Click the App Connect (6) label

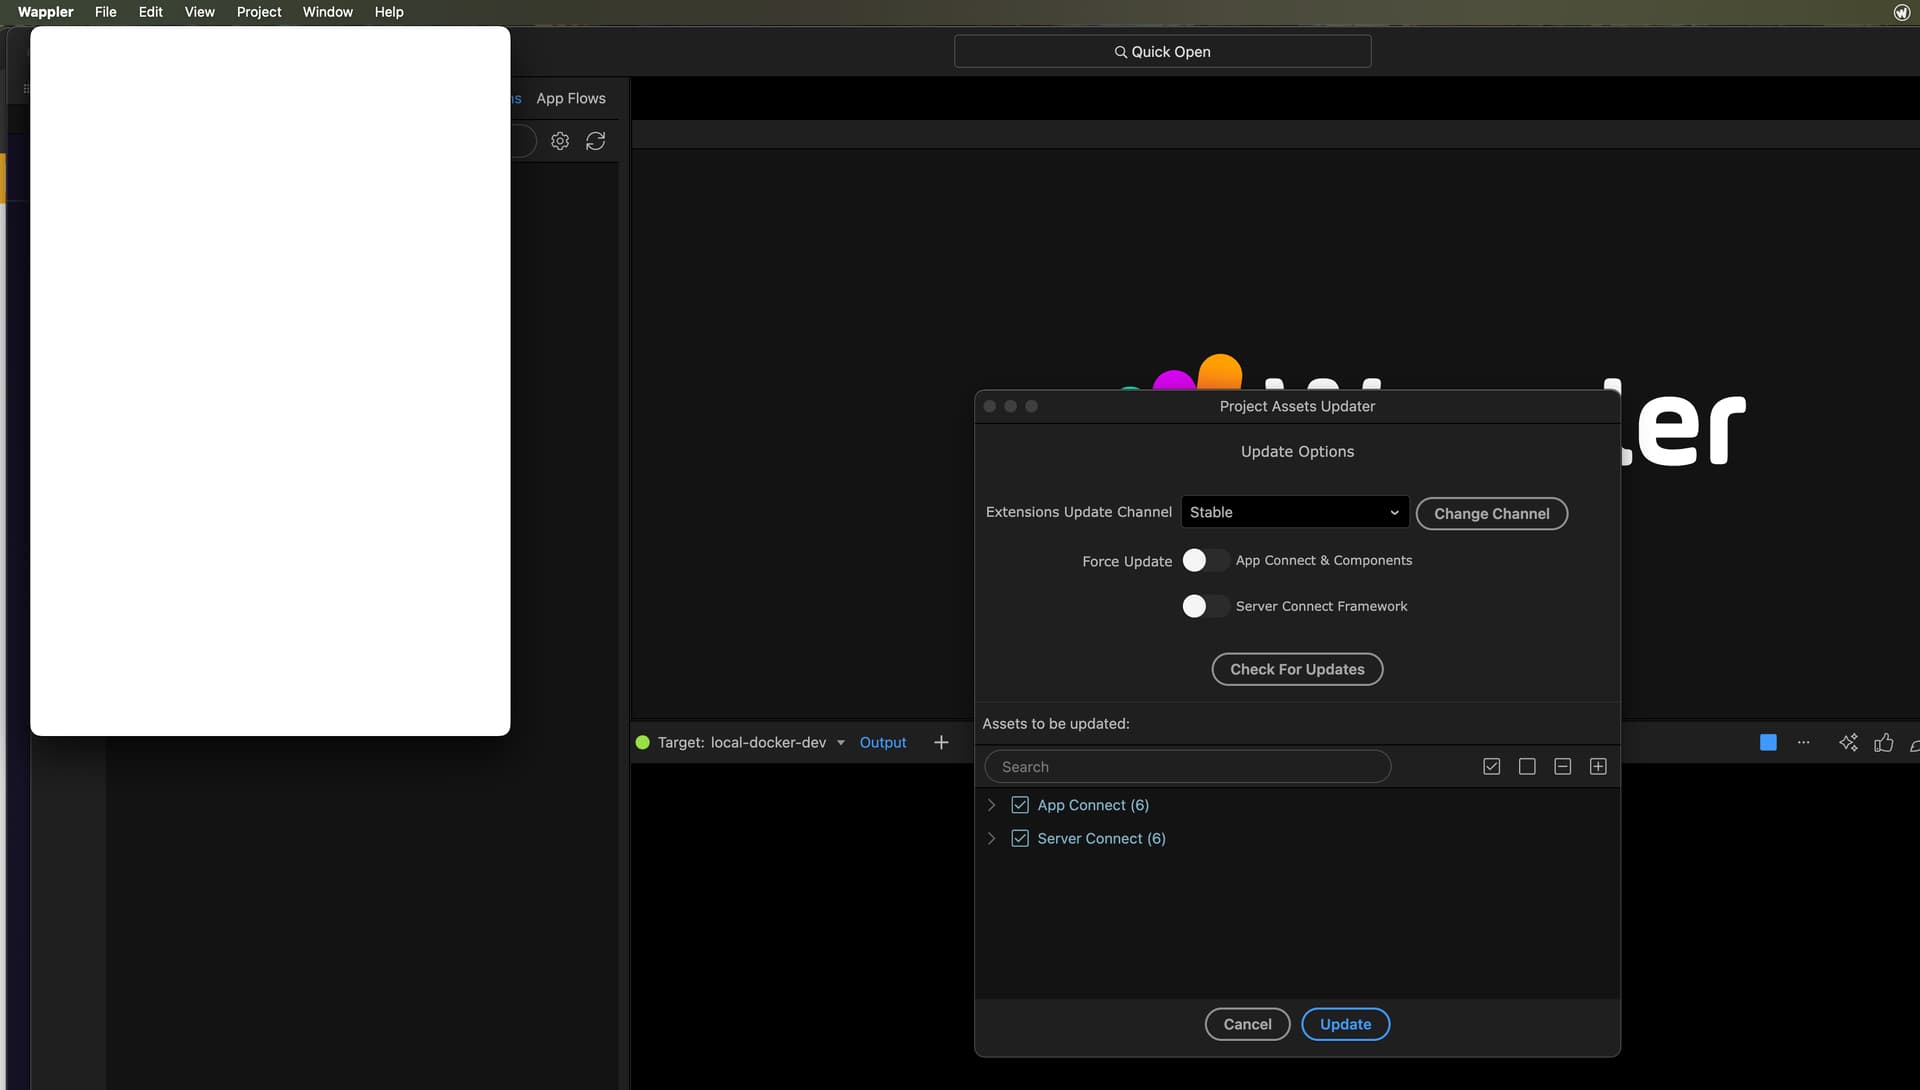(x=1093, y=805)
